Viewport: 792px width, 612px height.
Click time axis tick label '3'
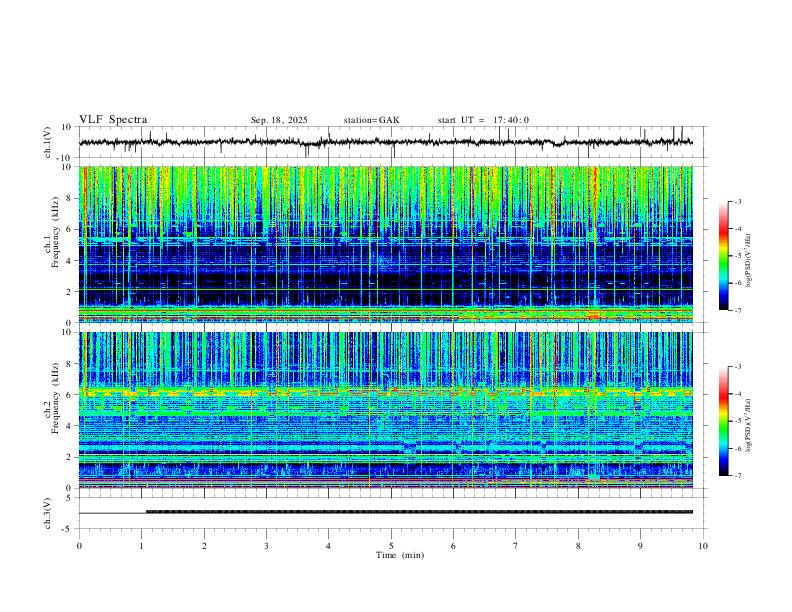click(x=266, y=546)
